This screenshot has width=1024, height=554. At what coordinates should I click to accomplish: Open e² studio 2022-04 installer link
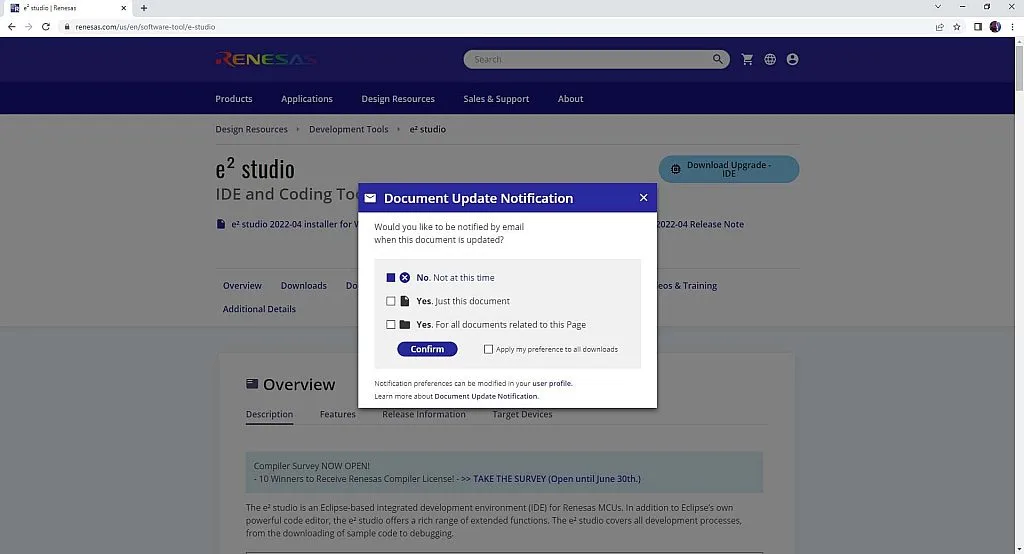(295, 224)
